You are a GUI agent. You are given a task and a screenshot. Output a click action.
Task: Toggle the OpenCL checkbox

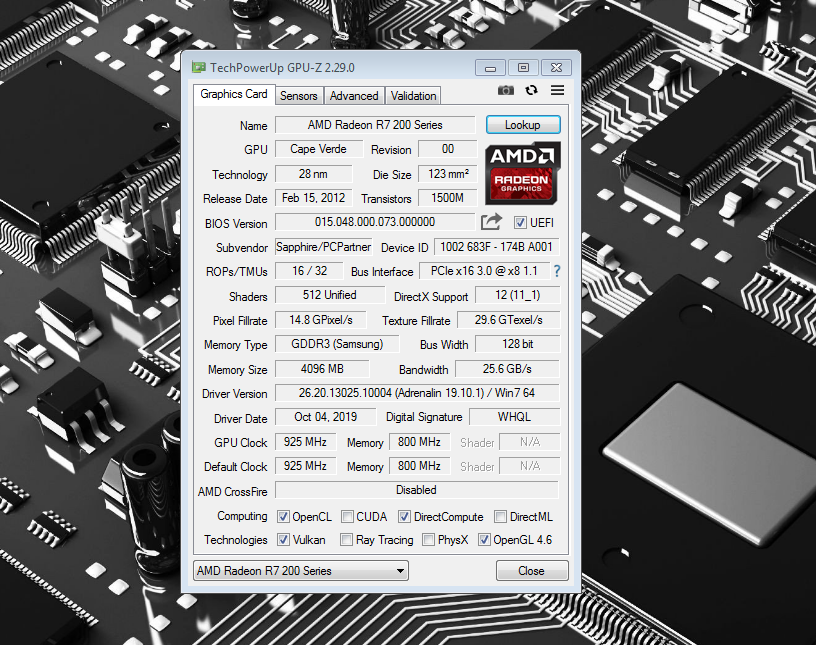[283, 516]
